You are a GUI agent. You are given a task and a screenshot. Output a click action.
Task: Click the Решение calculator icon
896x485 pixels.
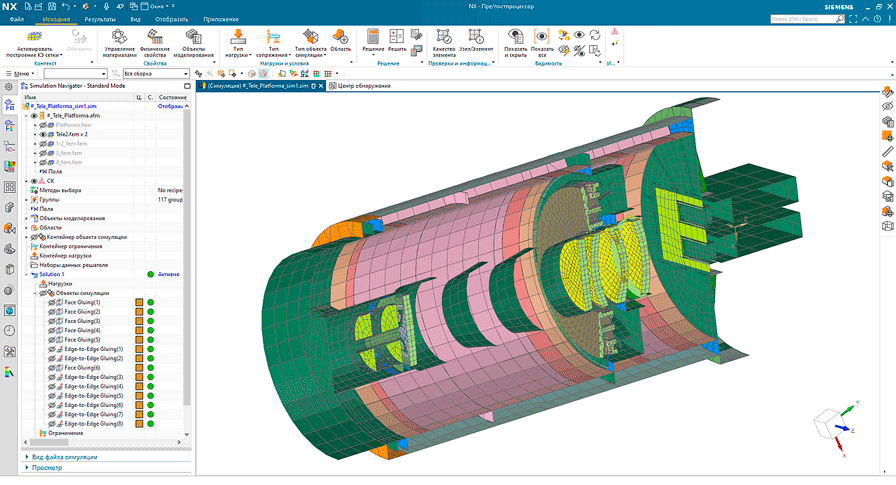(373, 37)
